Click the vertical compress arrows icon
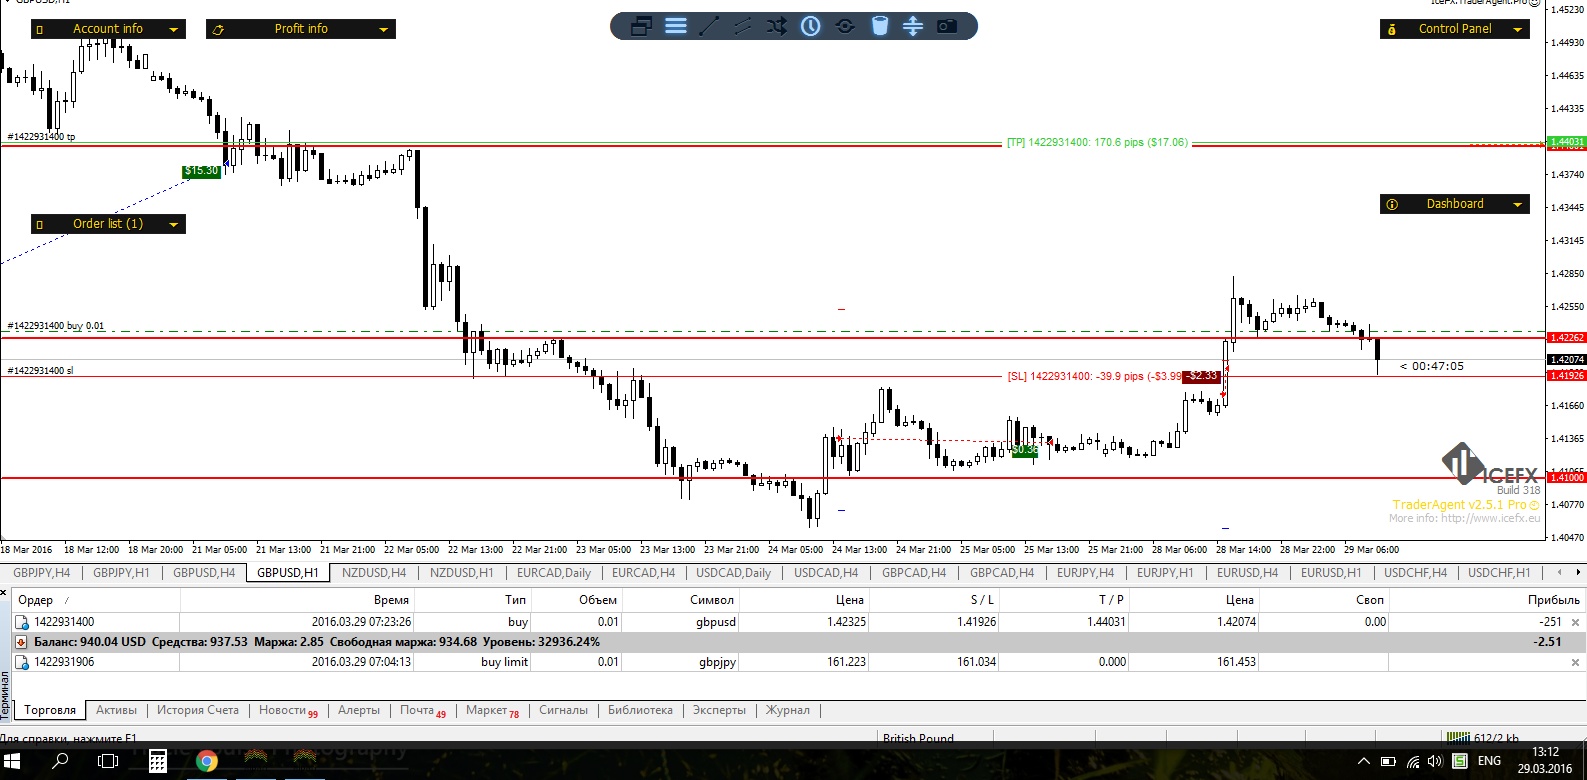This screenshot has height=780, width=1587. (913, 26)
